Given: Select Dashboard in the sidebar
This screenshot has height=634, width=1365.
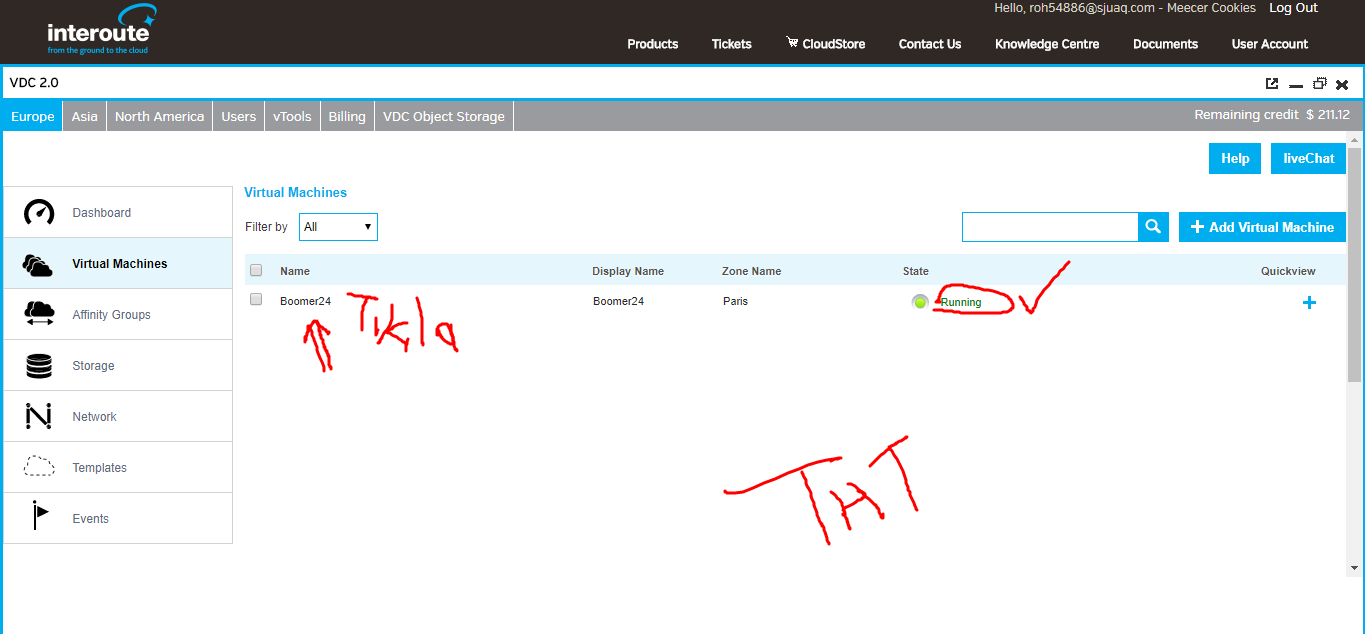Looking at the screenshot, I should [118, 212].
